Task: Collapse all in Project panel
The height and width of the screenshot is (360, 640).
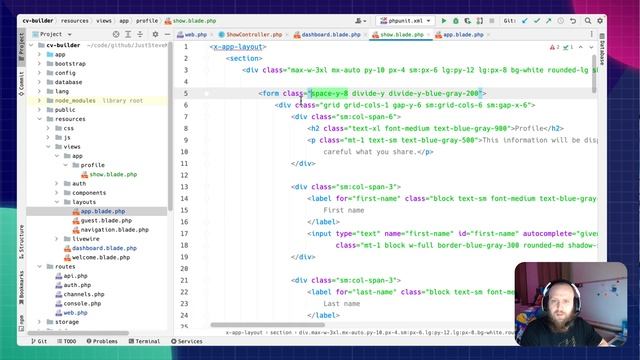Action: click(140, 34)
